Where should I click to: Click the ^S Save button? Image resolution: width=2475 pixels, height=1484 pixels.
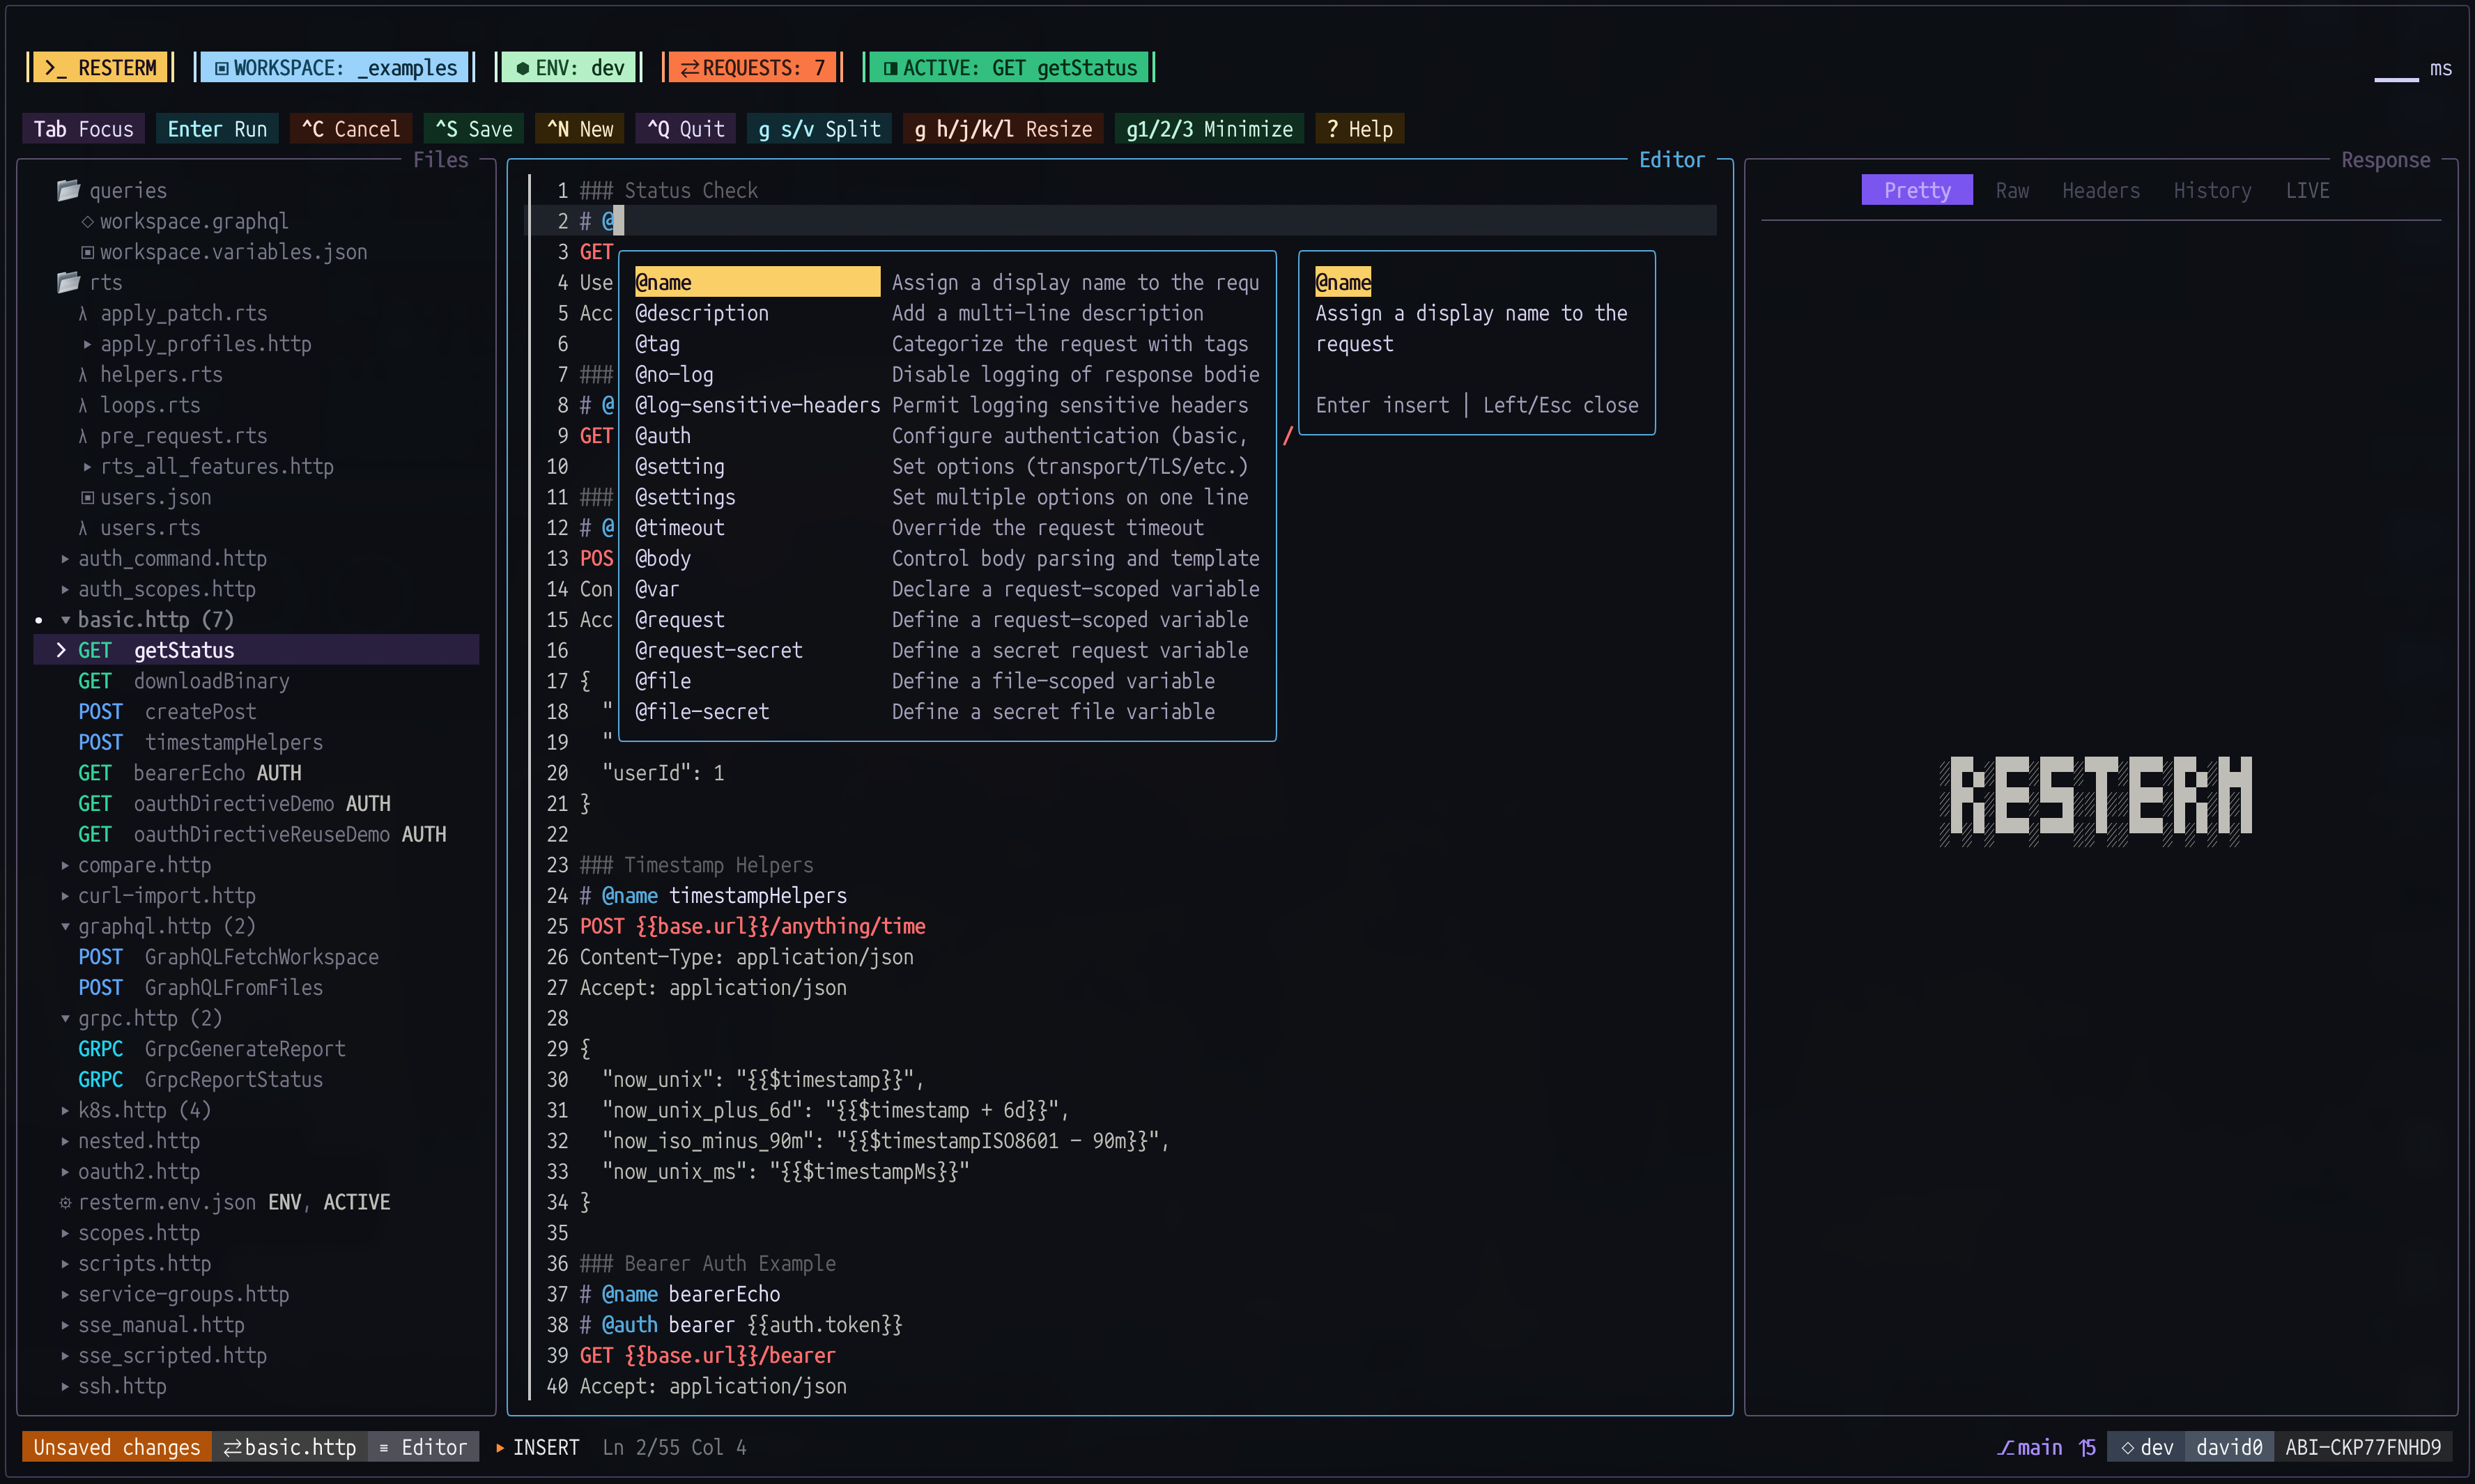473,129
